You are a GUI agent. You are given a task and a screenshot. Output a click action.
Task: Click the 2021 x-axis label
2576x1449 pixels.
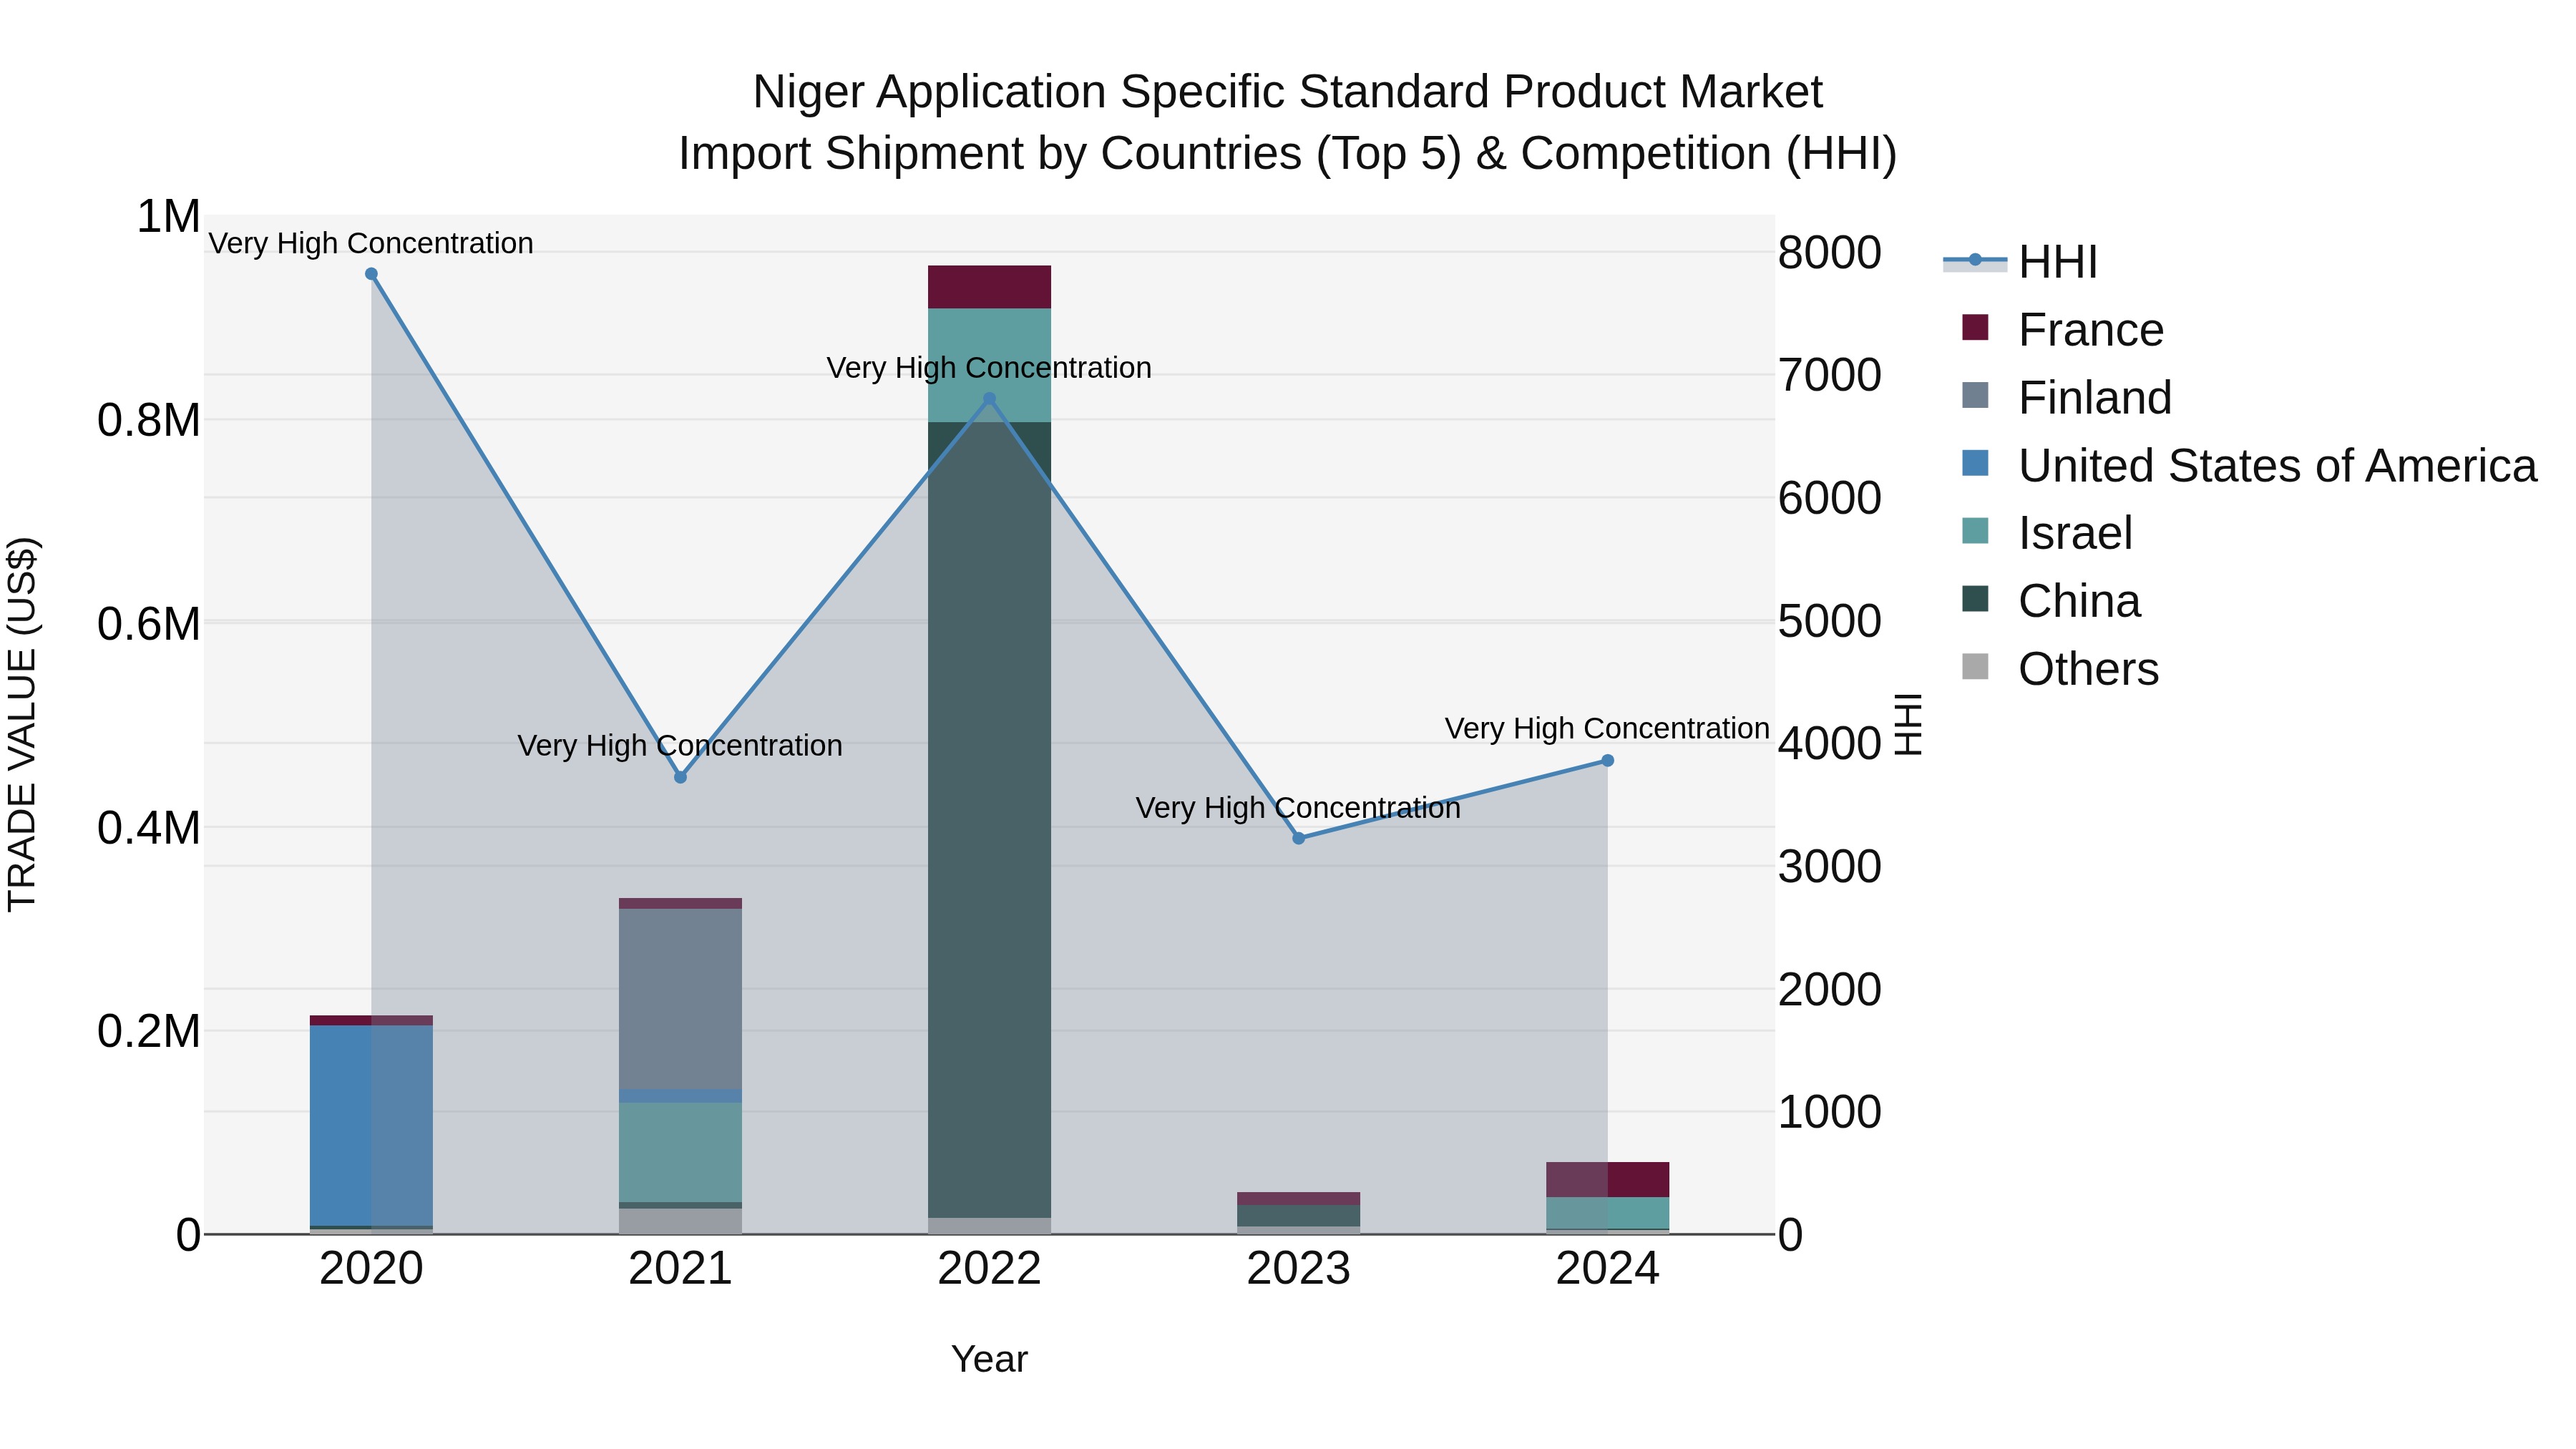[x=680, y=1269]
